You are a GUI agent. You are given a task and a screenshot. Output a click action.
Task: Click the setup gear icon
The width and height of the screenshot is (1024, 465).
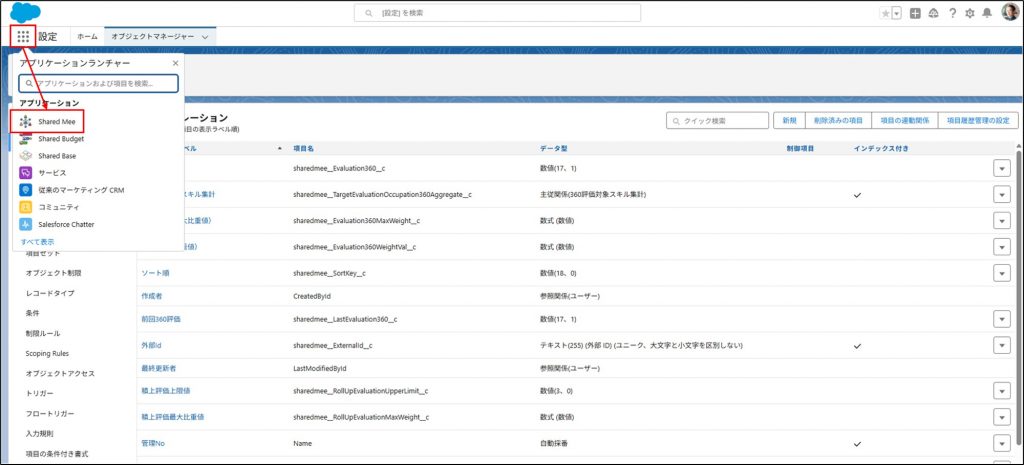point(969,13)
